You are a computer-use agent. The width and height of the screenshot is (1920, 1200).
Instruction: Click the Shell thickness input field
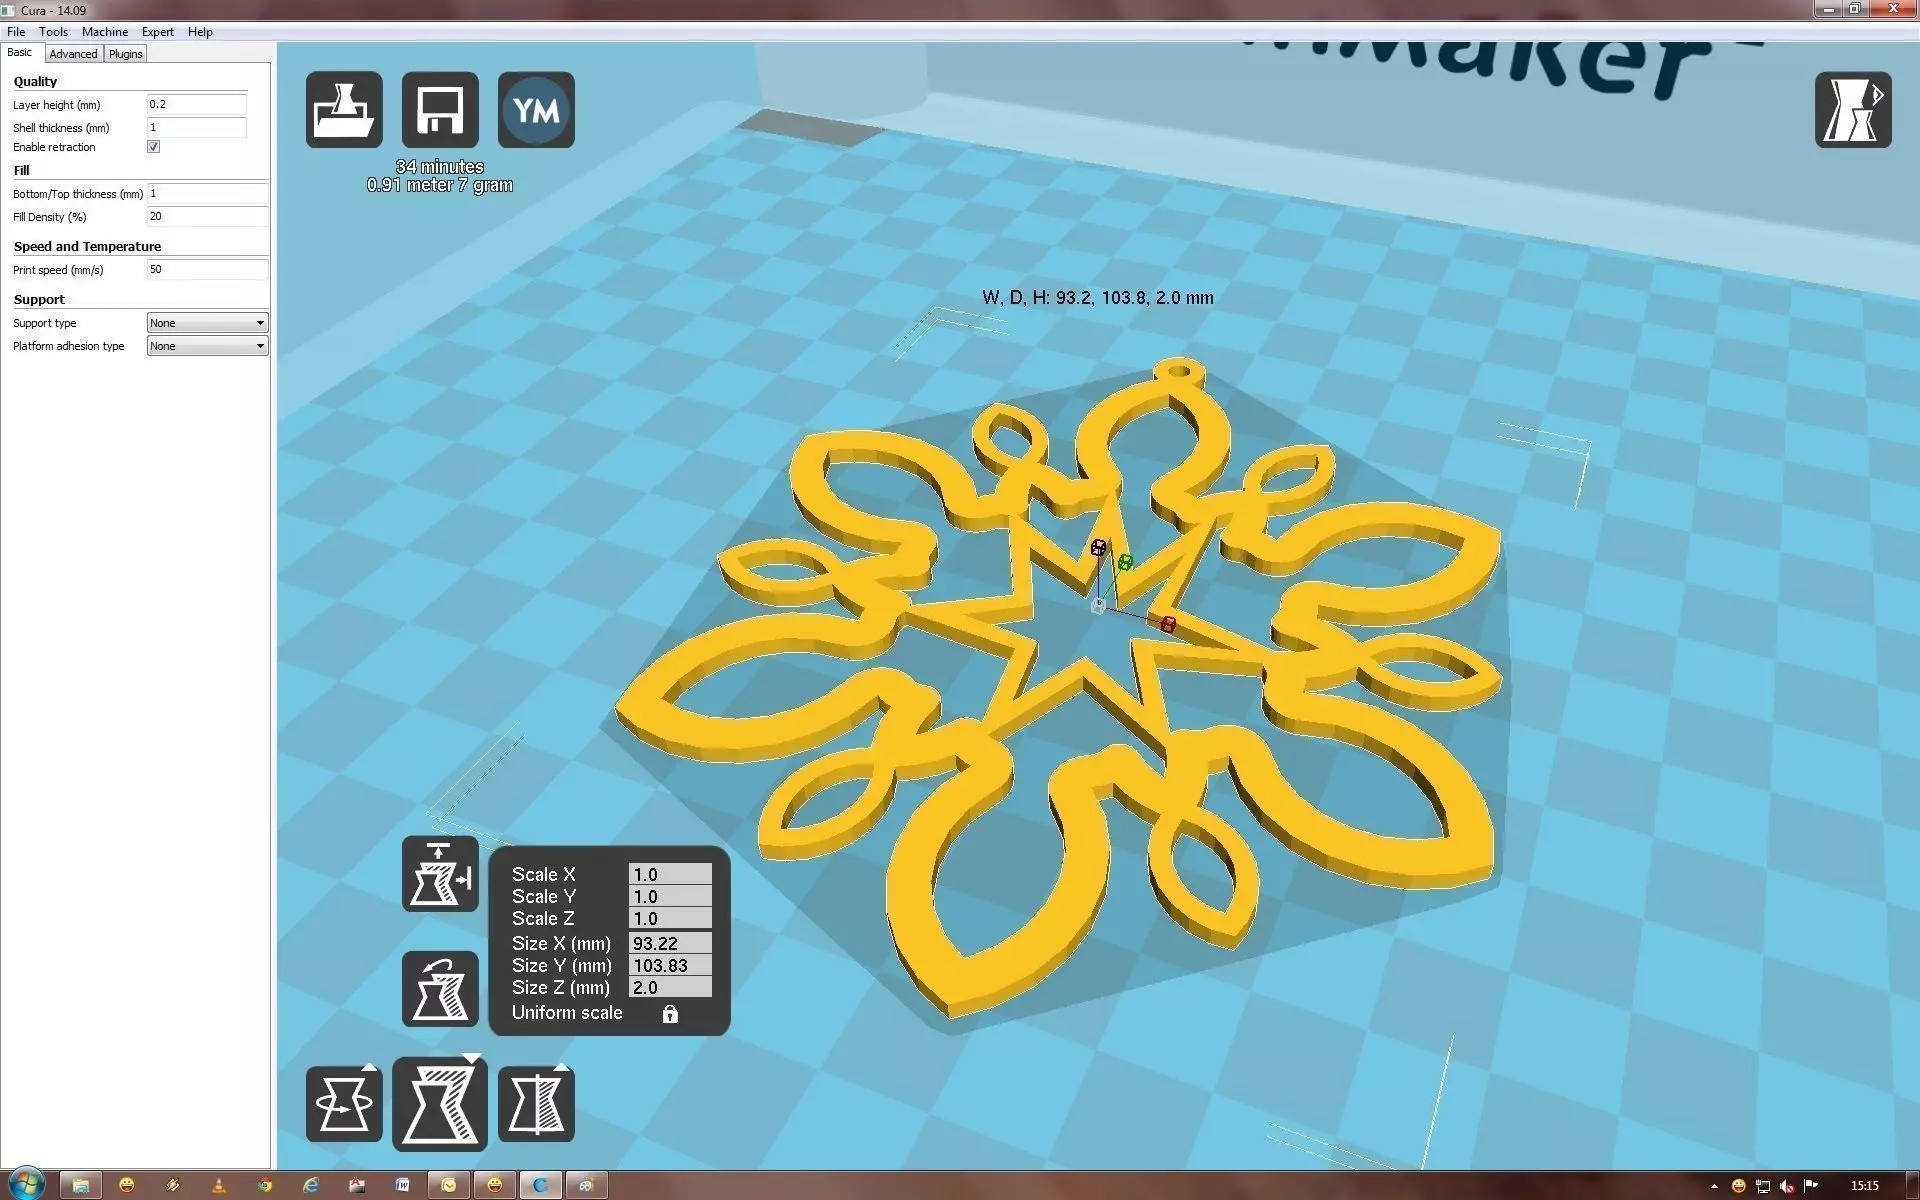pyautogui.click(x=196, y=127)
